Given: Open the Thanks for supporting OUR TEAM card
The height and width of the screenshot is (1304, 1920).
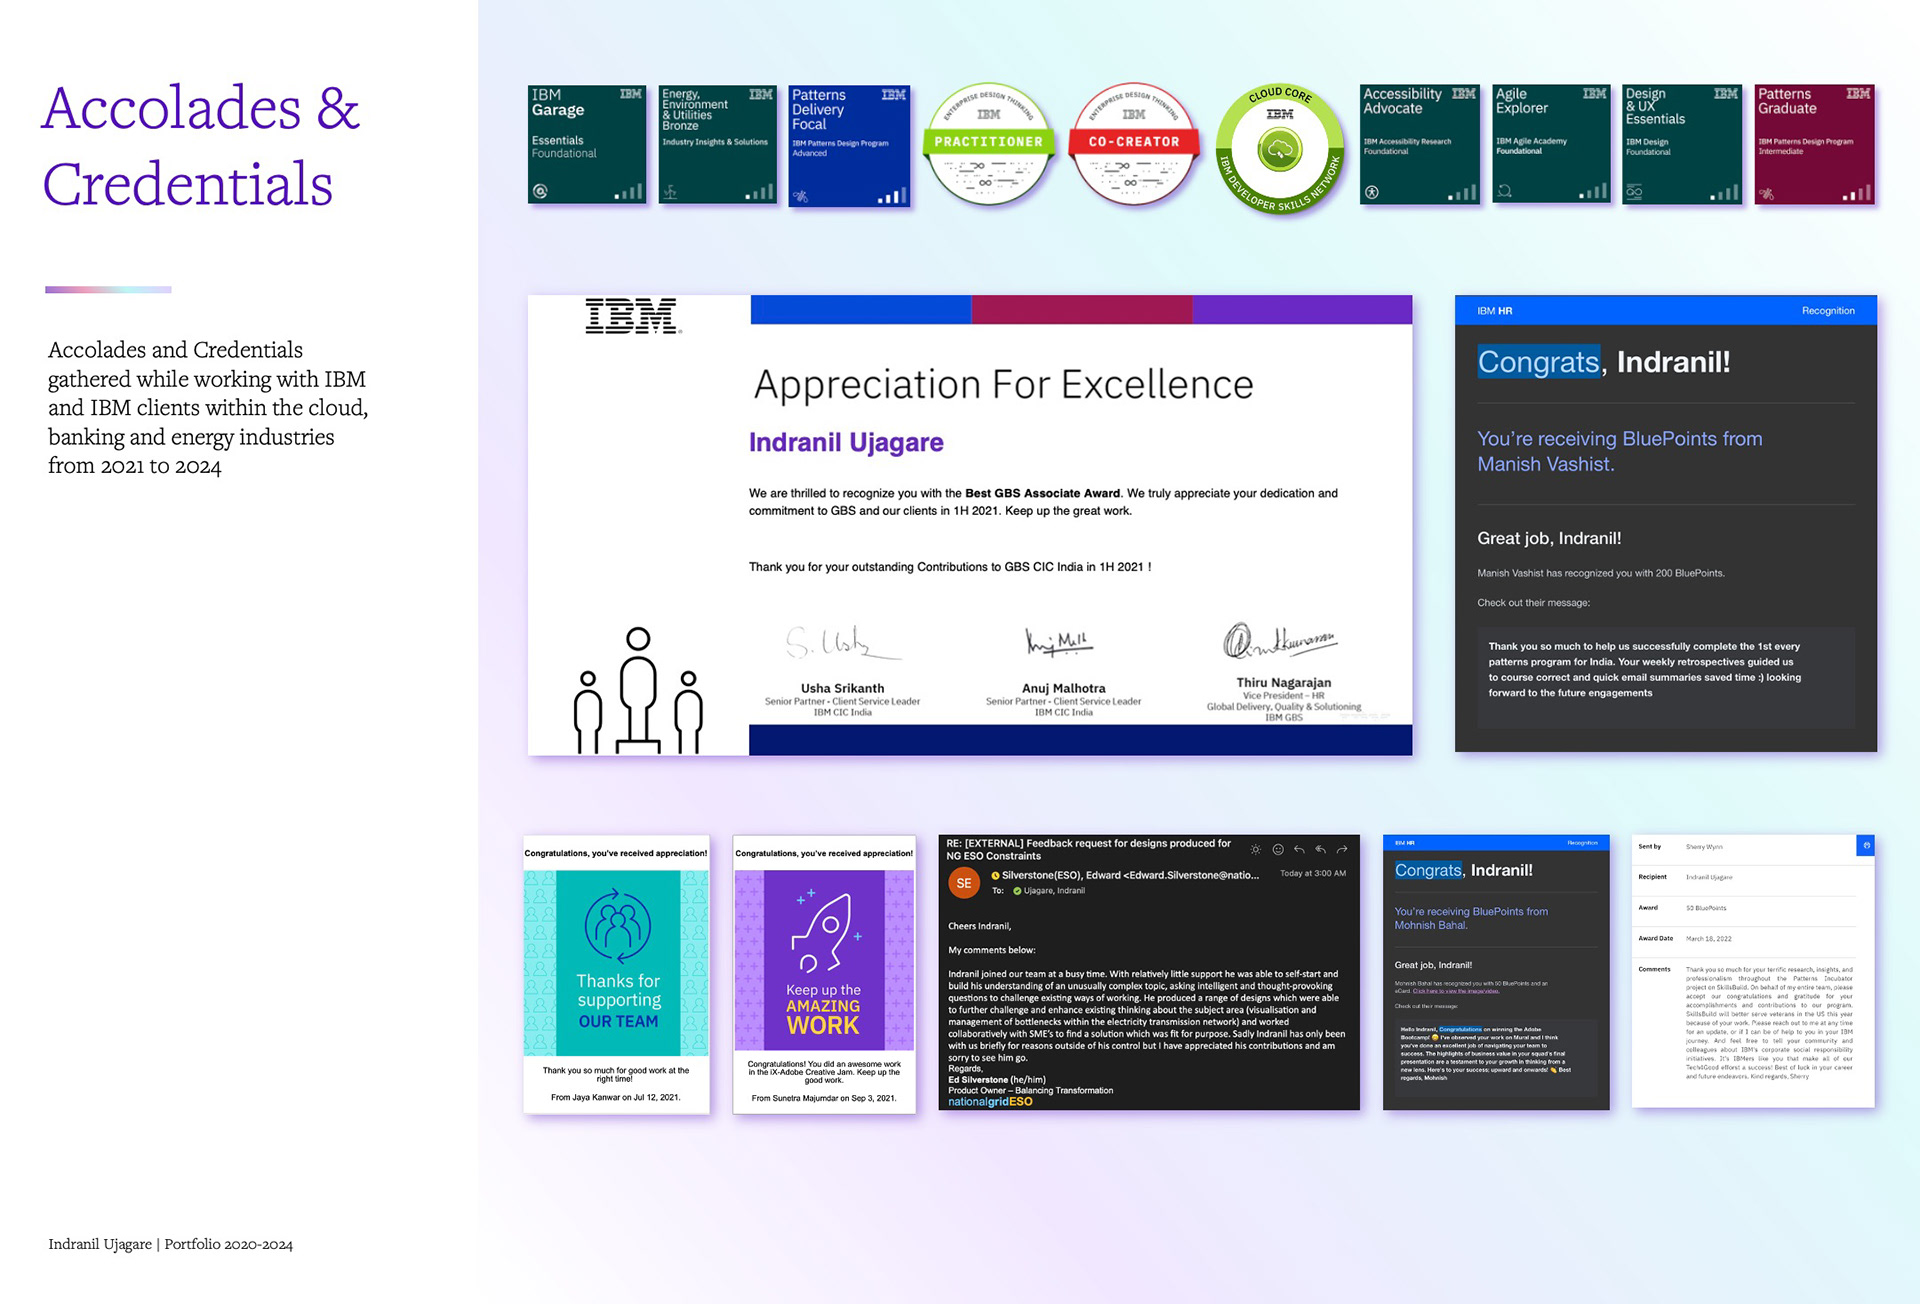Looking at the screenshot, I should click(x=617, y=974).
